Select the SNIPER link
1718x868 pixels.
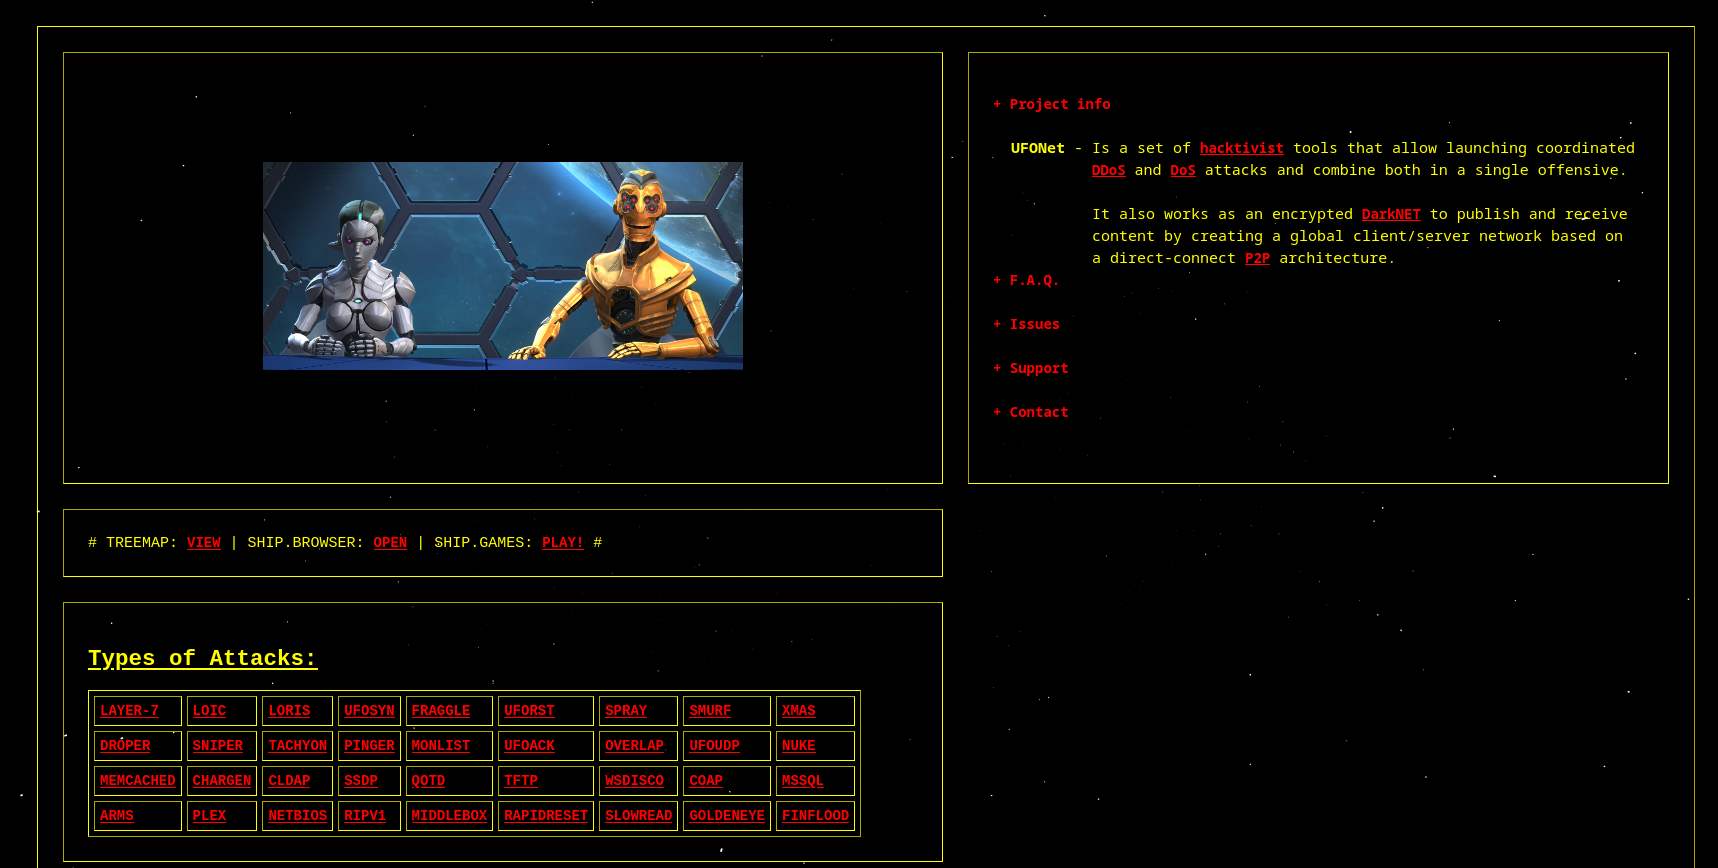pyautogui.click(x=218, y=746)
